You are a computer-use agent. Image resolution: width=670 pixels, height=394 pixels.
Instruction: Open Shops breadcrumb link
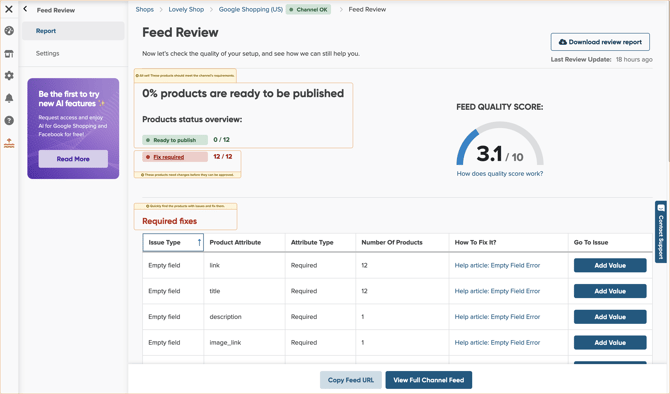point(144,9)
